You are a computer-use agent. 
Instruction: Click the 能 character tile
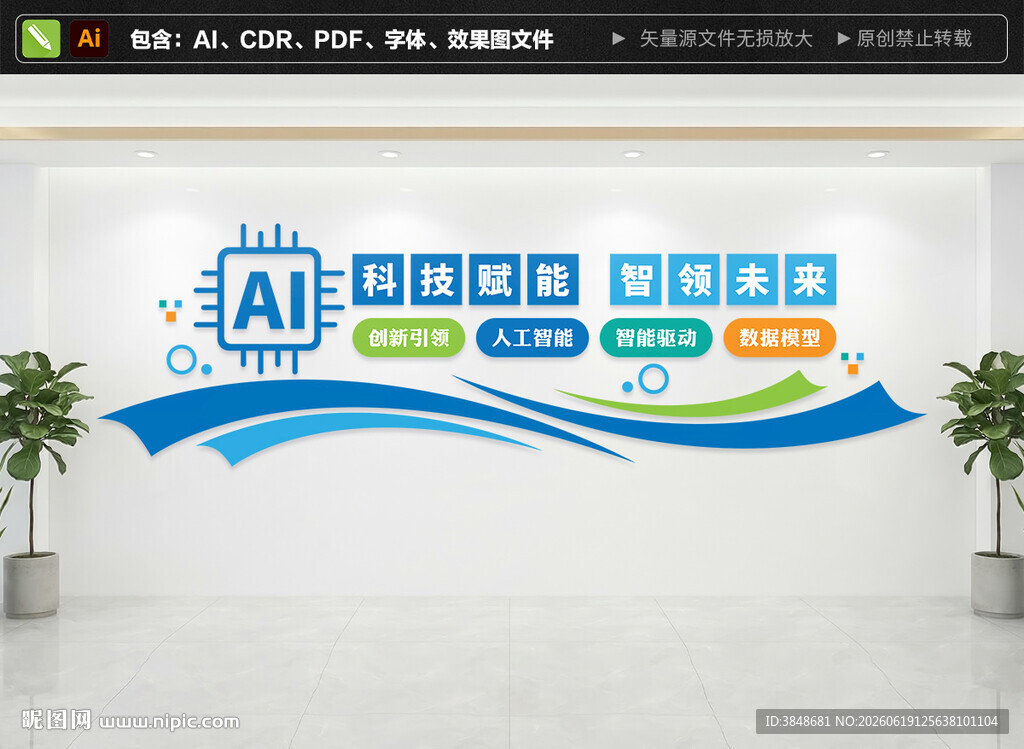pyautogui.click(x=552, y=279)
